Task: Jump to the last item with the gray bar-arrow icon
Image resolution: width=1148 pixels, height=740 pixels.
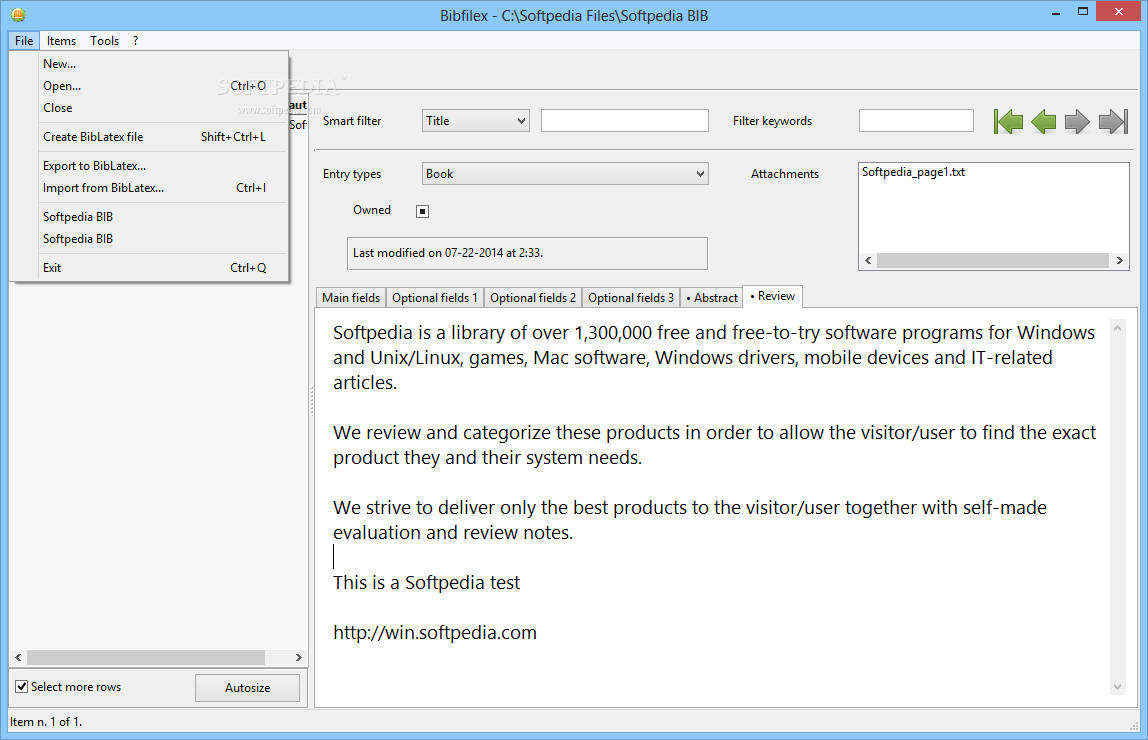Action: tap(1113, 122)
